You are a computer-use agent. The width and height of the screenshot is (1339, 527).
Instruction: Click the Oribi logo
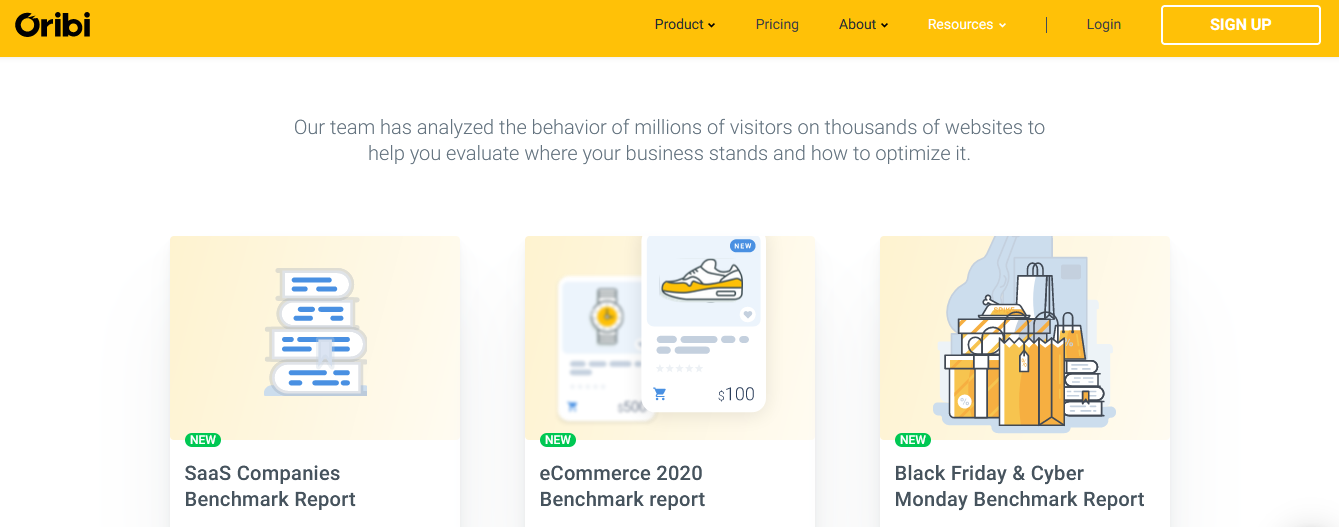(52, 24)
